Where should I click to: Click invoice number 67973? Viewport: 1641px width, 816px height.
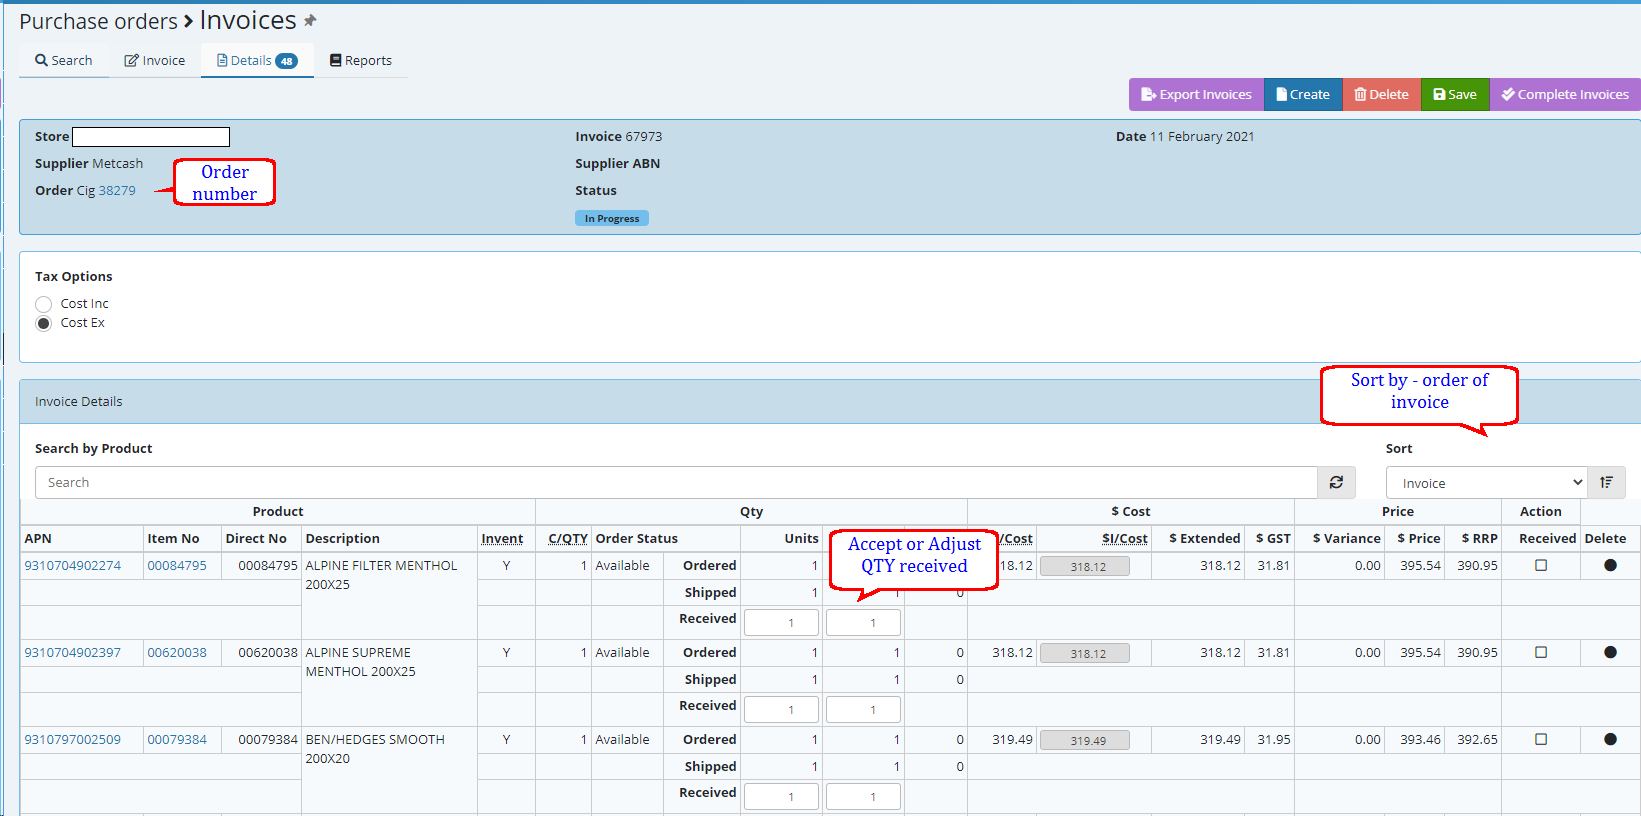click(644, 136)
